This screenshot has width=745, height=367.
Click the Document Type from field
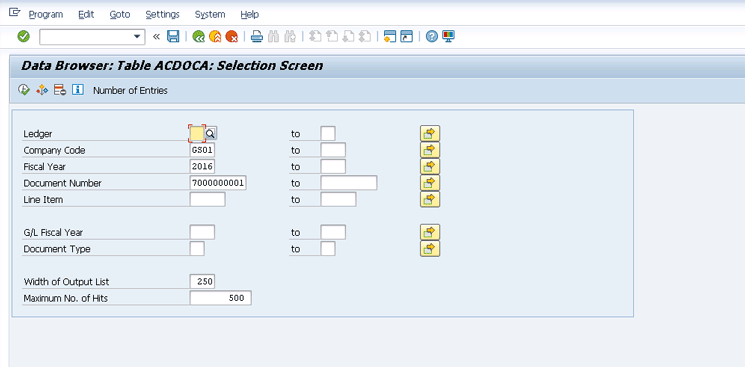[x=197, y=249]
